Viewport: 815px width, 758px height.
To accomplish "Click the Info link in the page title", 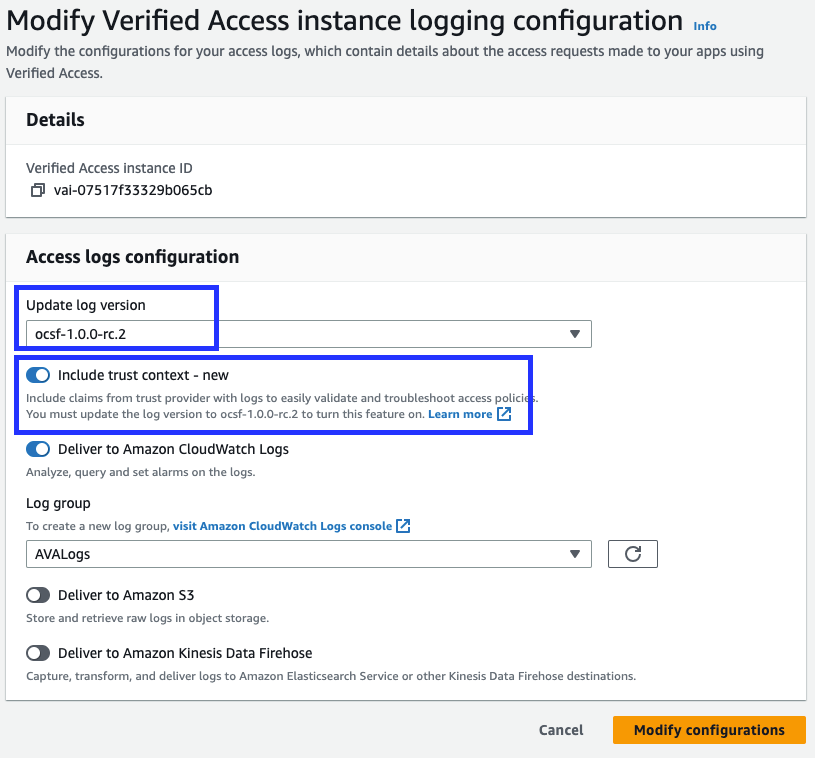I will pyautogui.click(x=704, y=26).
